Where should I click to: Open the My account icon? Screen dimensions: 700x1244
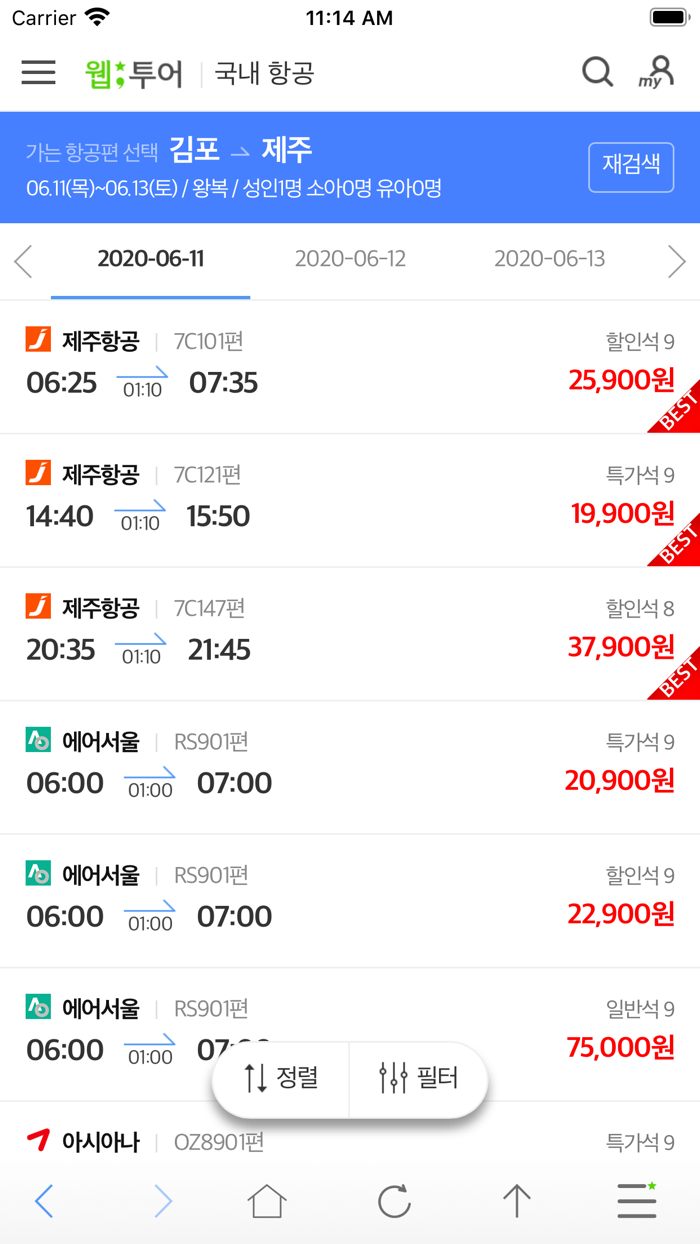655,71
